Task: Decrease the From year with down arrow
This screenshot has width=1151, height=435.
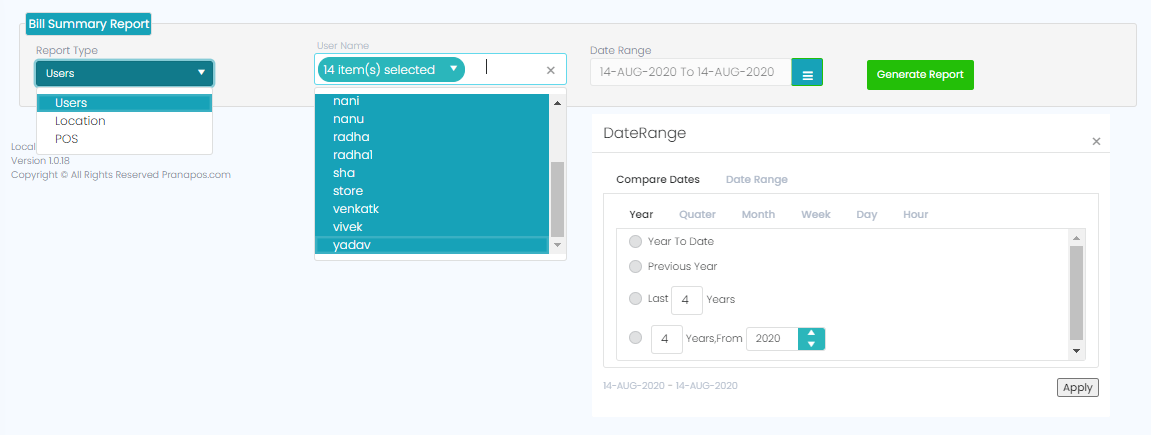Action: (x=811, y=344)
